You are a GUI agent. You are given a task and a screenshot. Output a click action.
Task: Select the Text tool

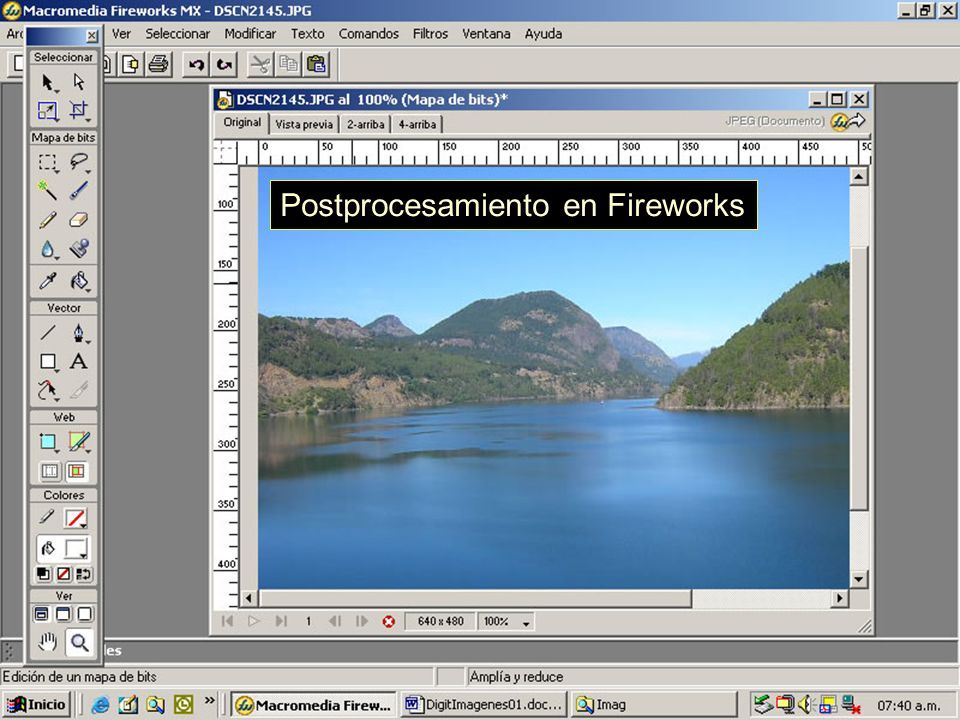point(78,362)
